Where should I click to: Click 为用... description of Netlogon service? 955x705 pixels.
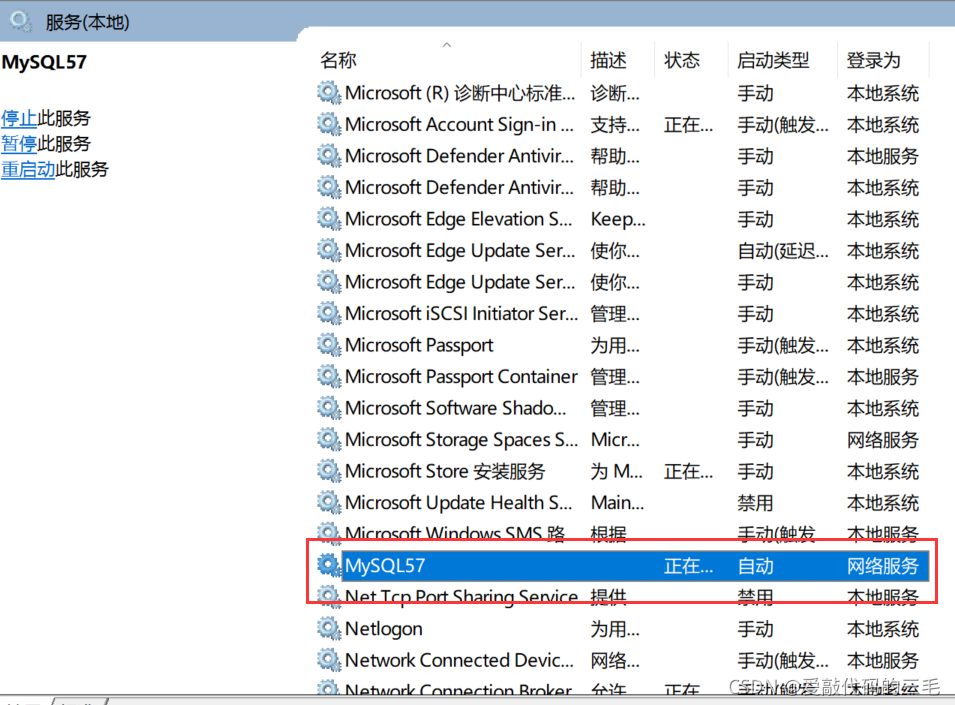click(615, 629)
